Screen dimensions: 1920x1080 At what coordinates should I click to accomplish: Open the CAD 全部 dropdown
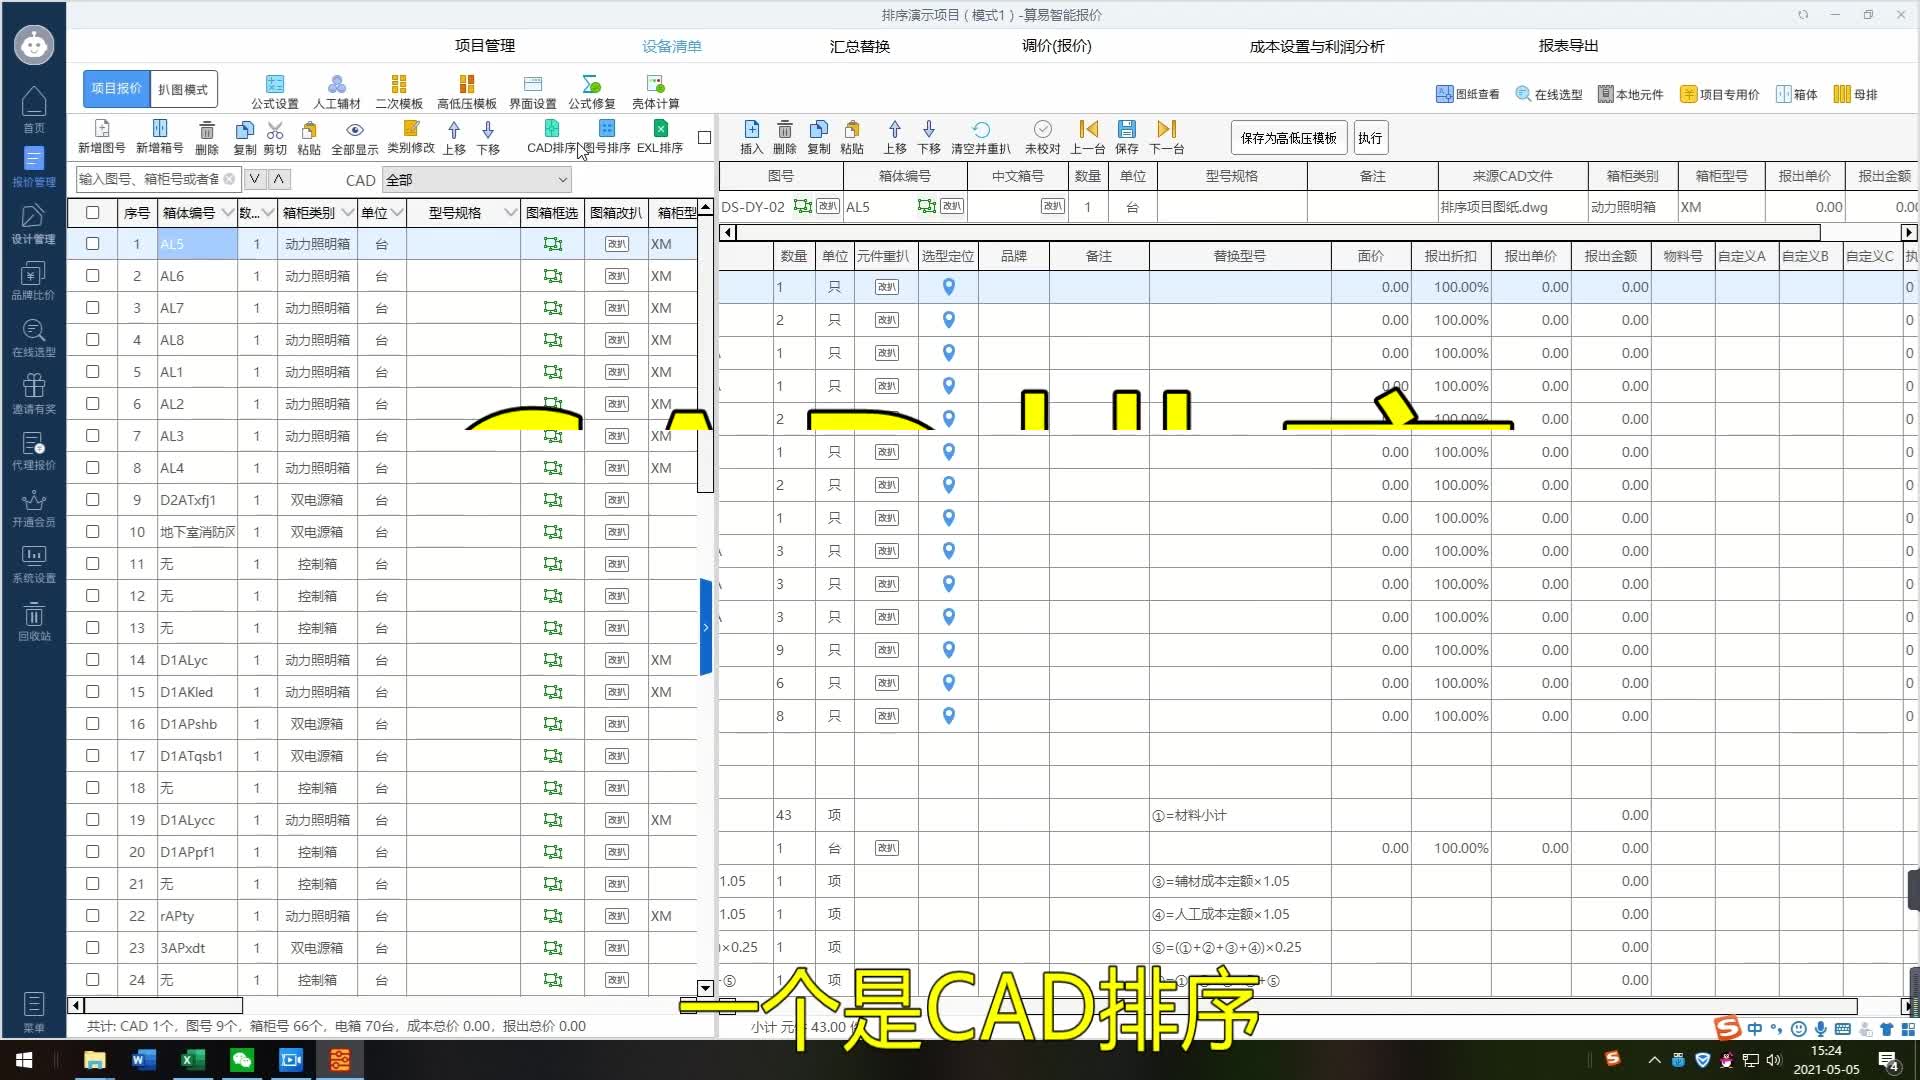[x=476, y=180]
